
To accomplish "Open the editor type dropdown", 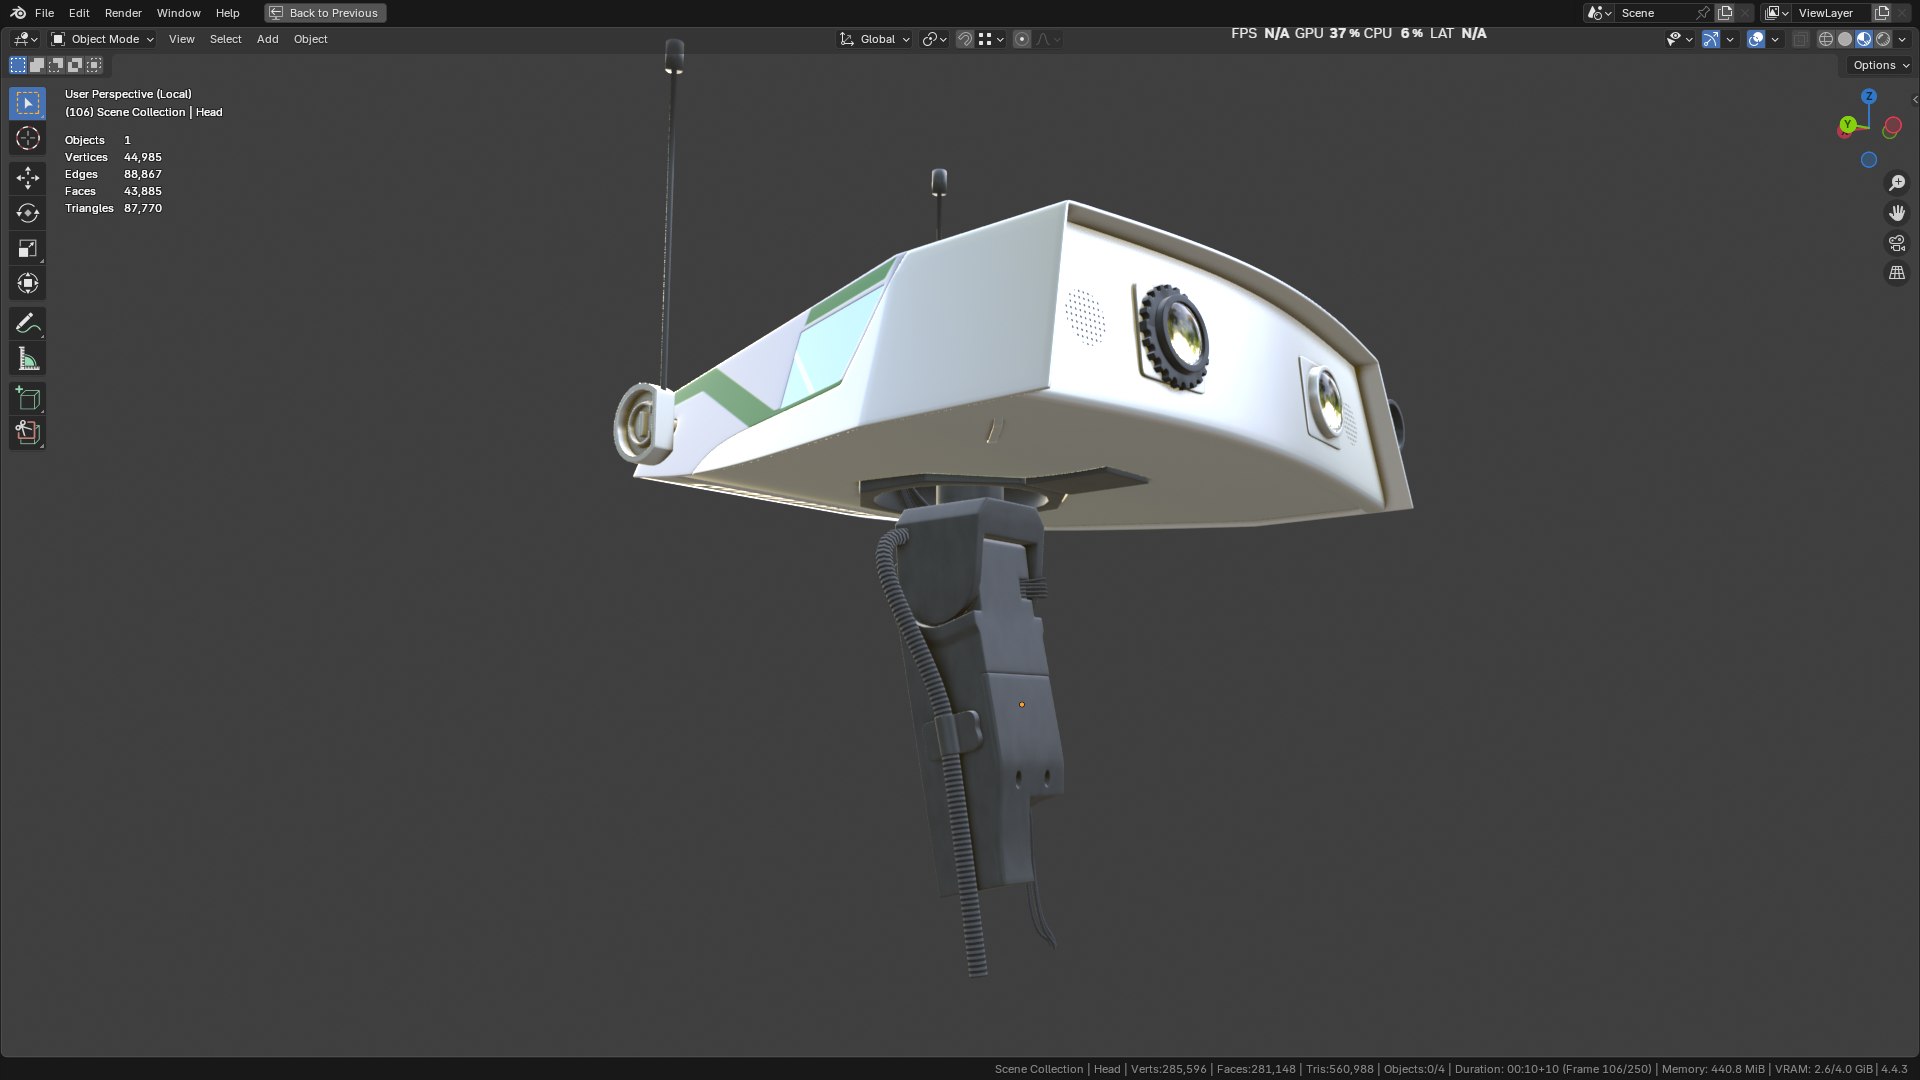I will click(x=26, y=39).
